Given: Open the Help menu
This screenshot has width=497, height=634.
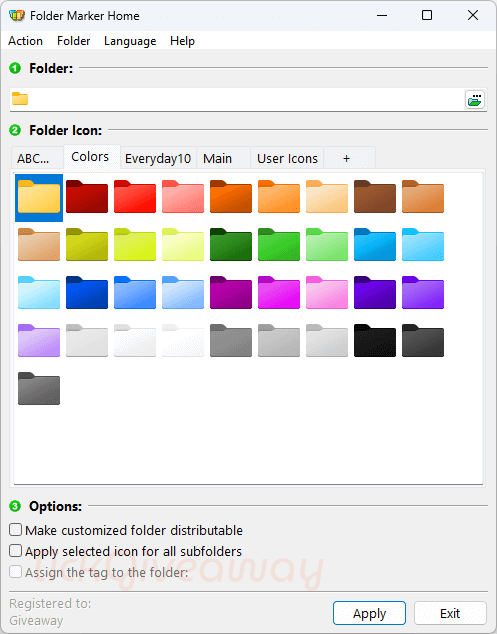Looking at the screenshot, I should [182, 41].
